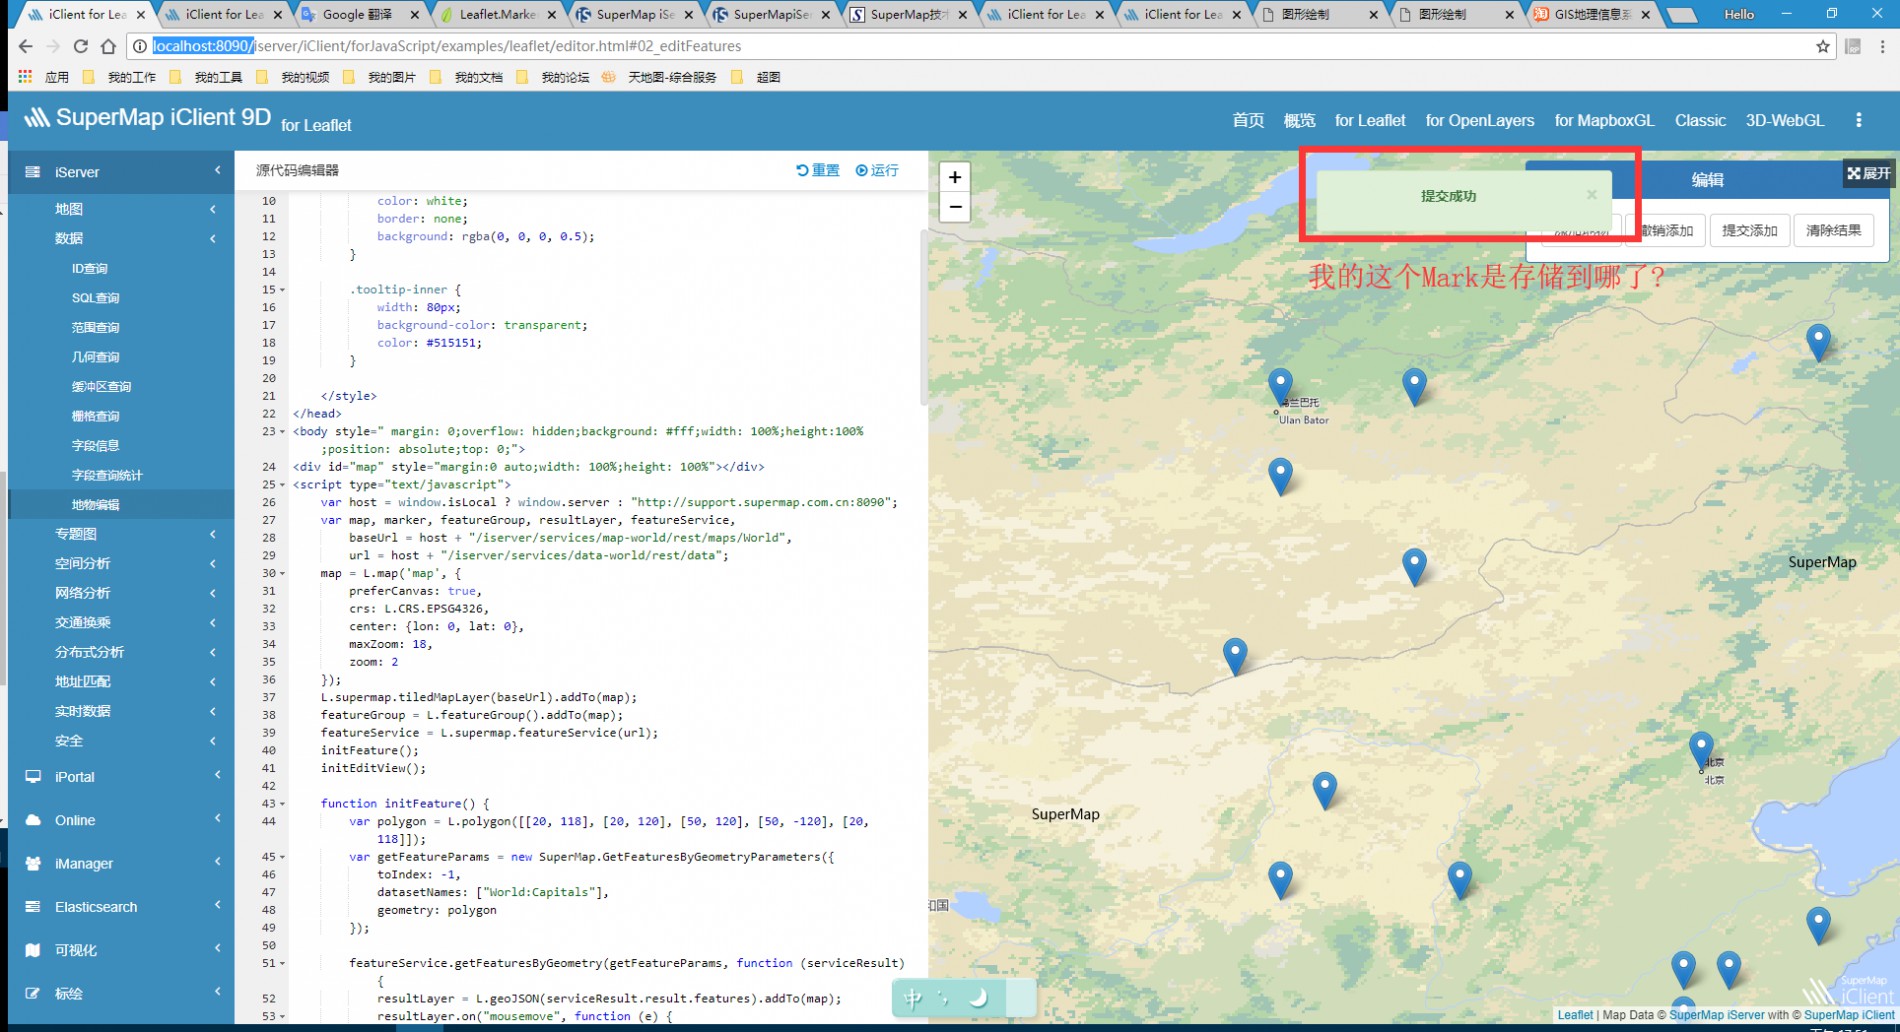Open the 3D-WebGL nav item
The image size is (1900, 1032).
click(x=1785, y=120)
